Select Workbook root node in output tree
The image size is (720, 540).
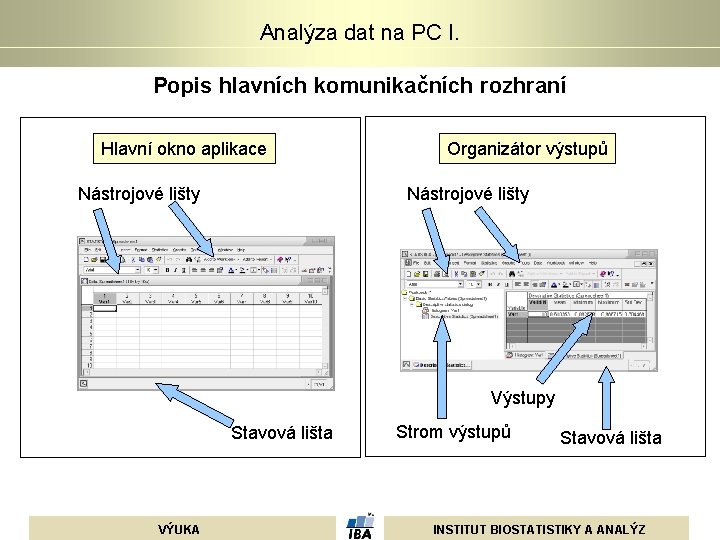click(x=416, y=292)
